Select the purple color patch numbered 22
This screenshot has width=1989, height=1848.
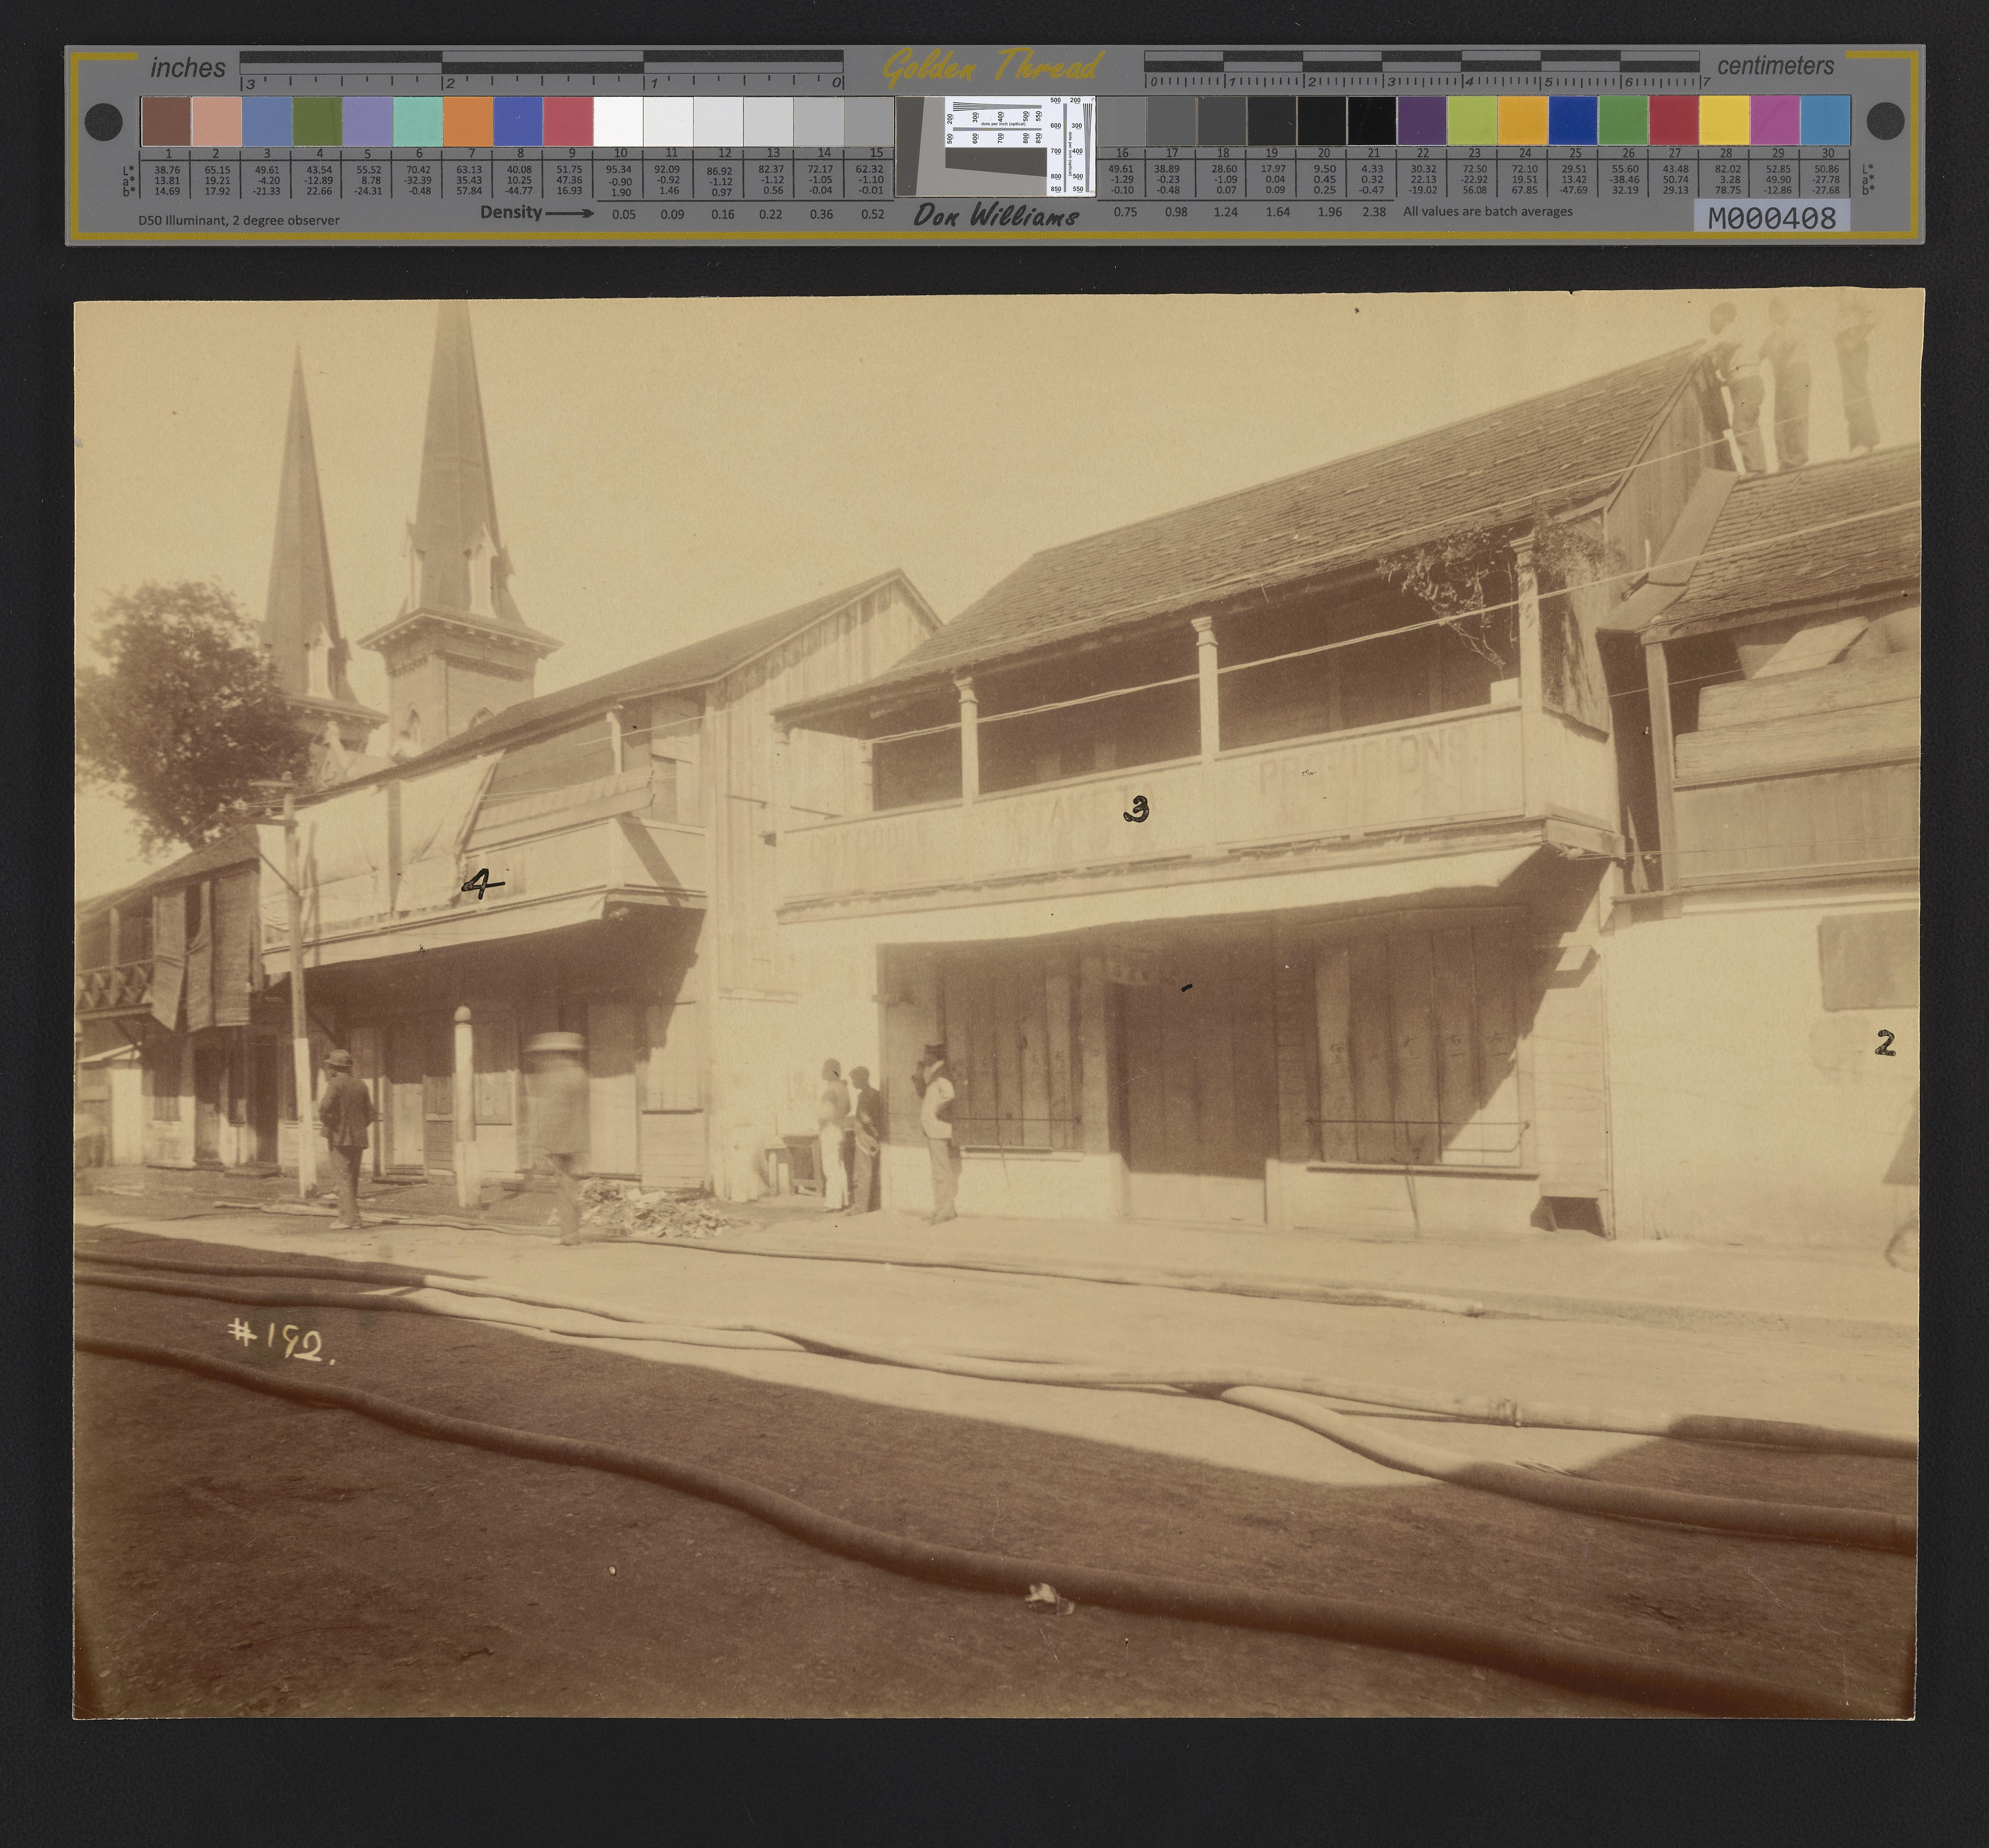1422,121
